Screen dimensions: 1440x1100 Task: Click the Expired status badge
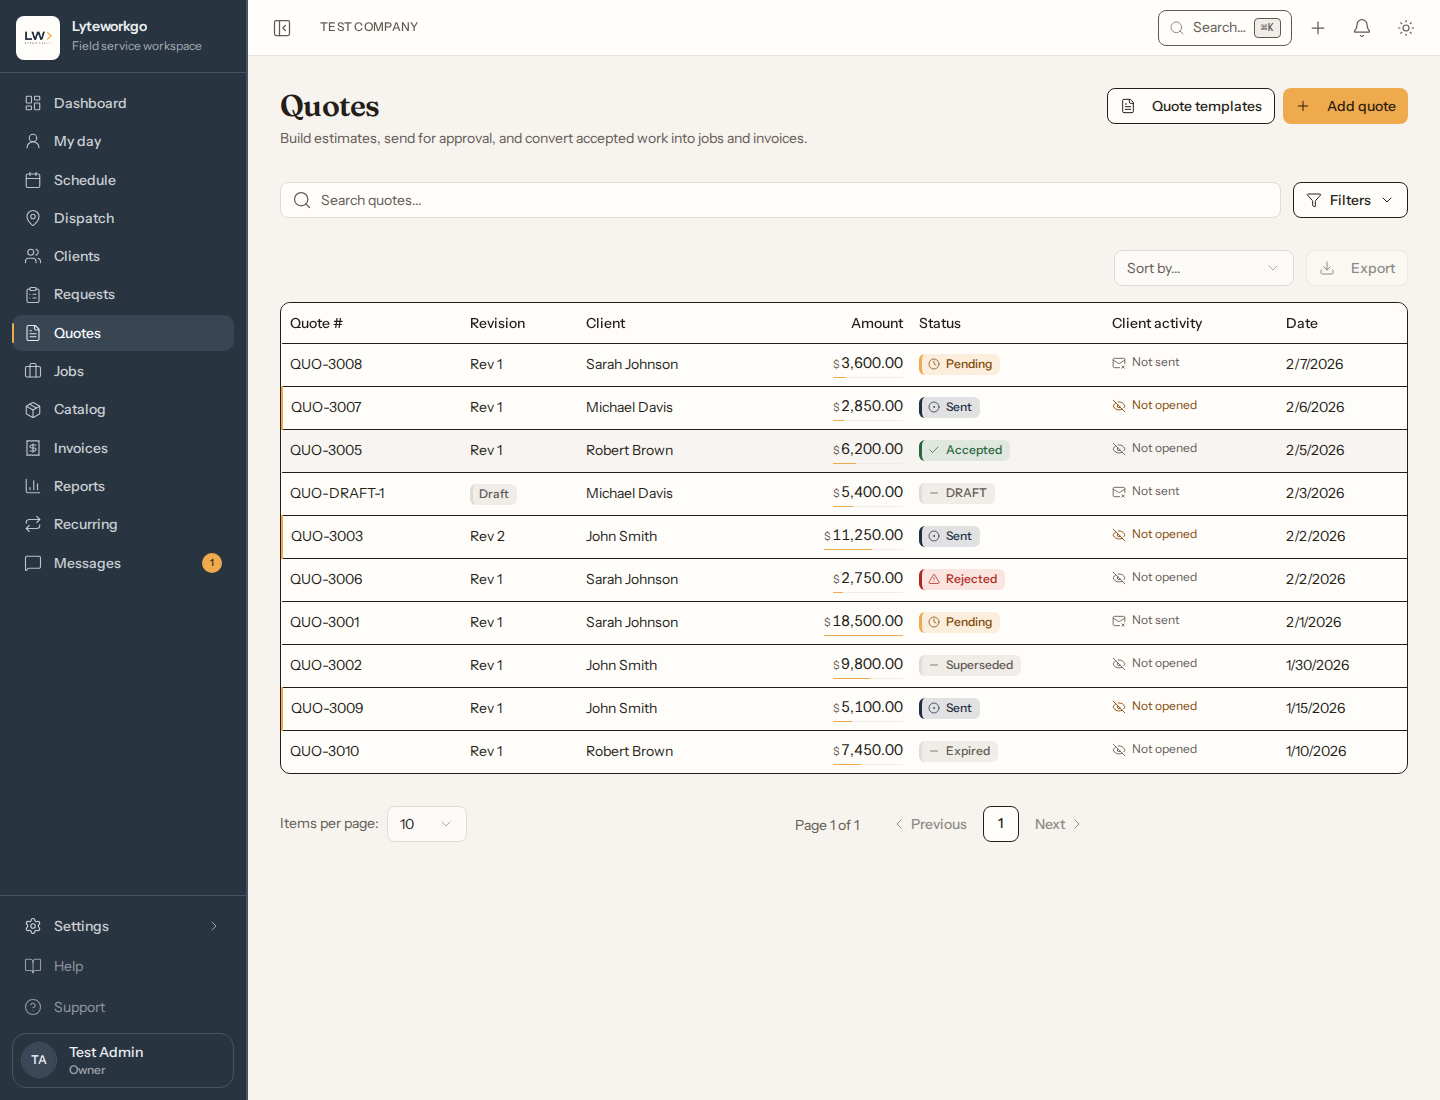pyautogui.click(x=959, y=751)
